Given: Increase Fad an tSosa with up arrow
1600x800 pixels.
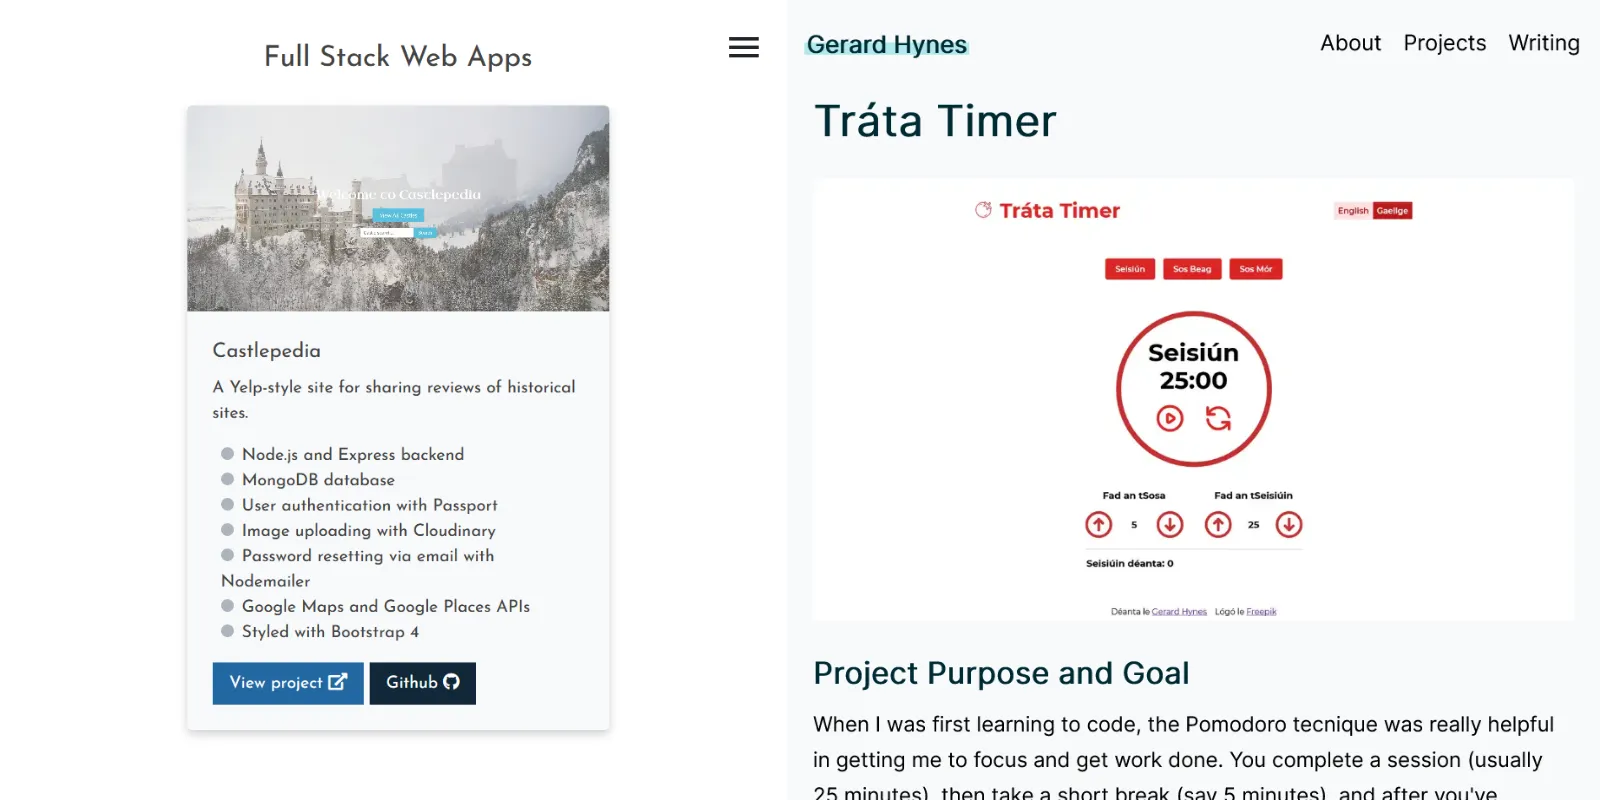Looking at the screenshot, I should (x=1099, y=524).
